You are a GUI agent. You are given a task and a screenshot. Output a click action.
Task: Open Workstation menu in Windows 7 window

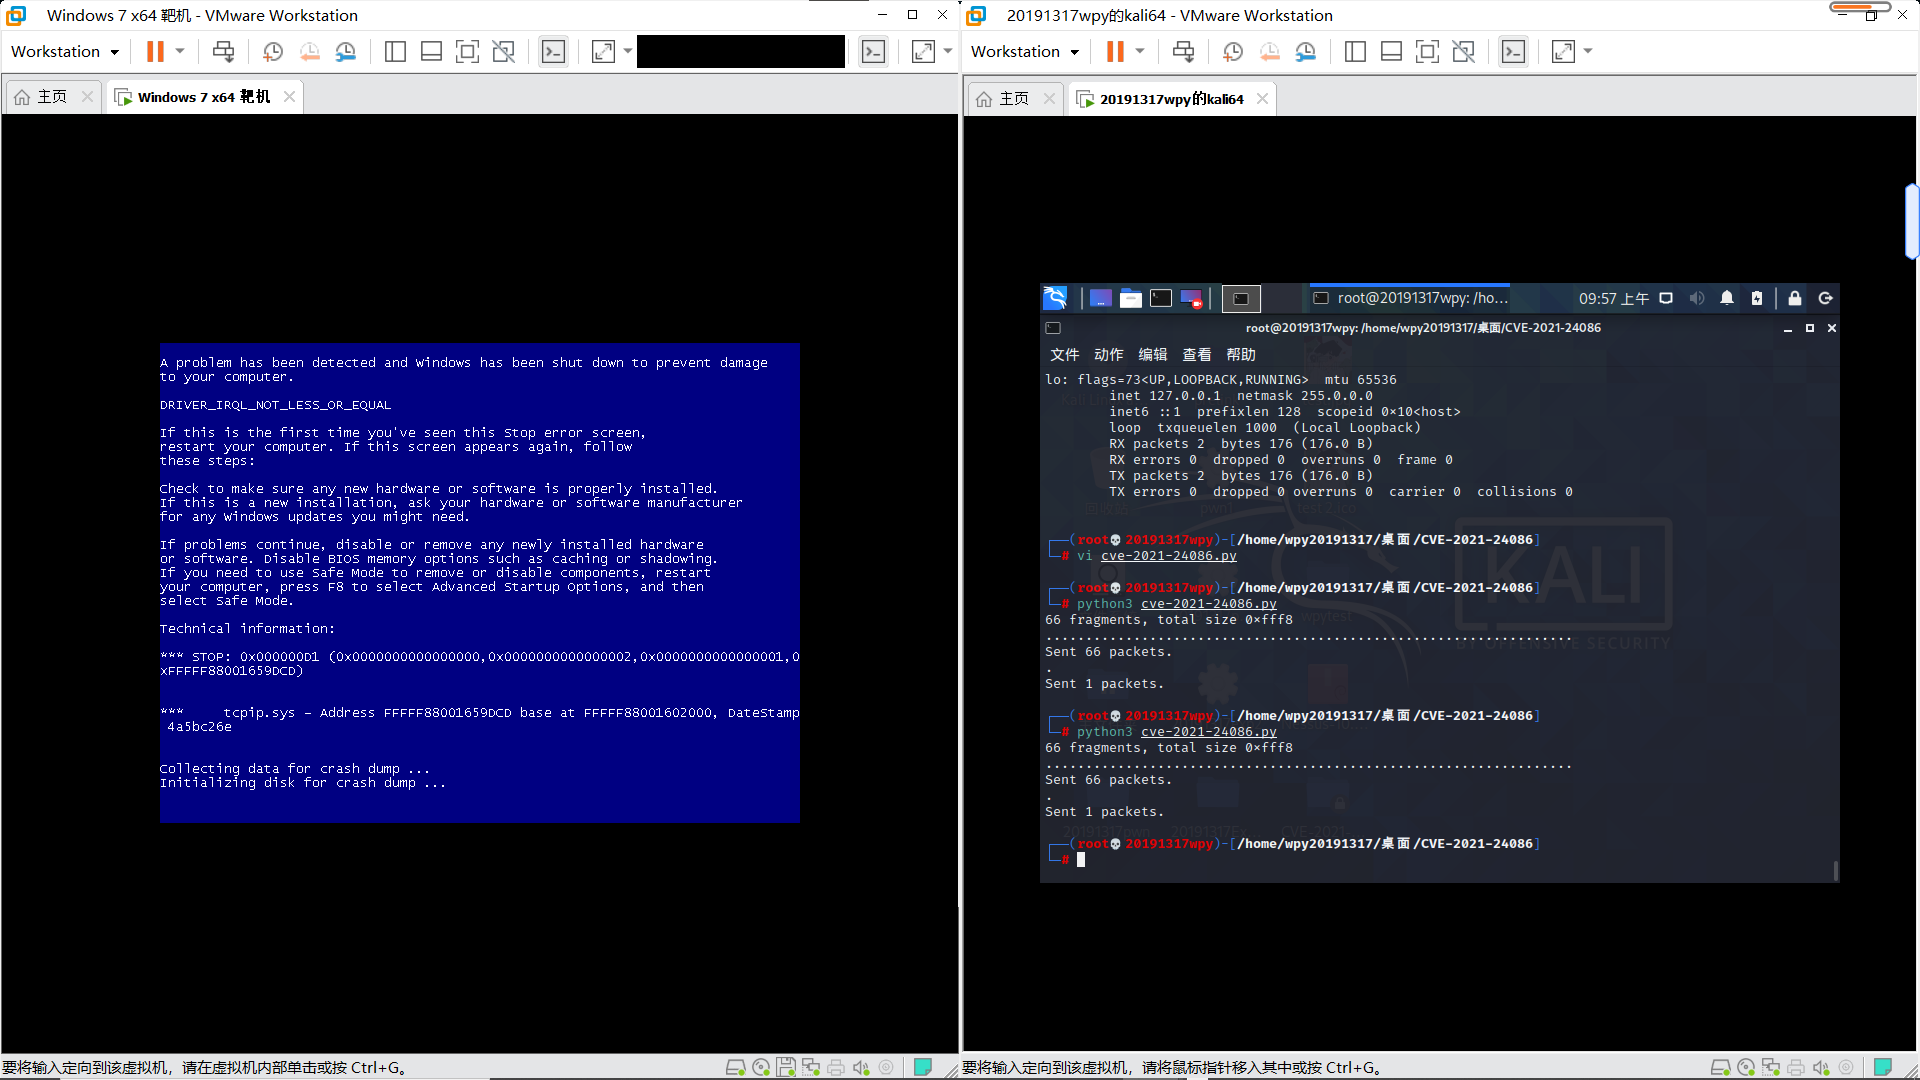pyautogui.click(x=65, y=51)
